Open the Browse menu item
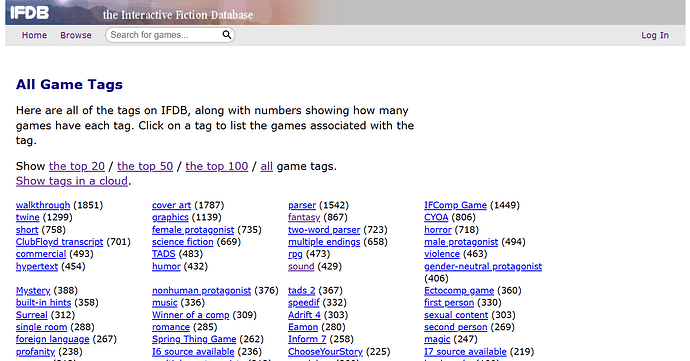This screenshot has width=690, height=361. click(x=76, y=35)
